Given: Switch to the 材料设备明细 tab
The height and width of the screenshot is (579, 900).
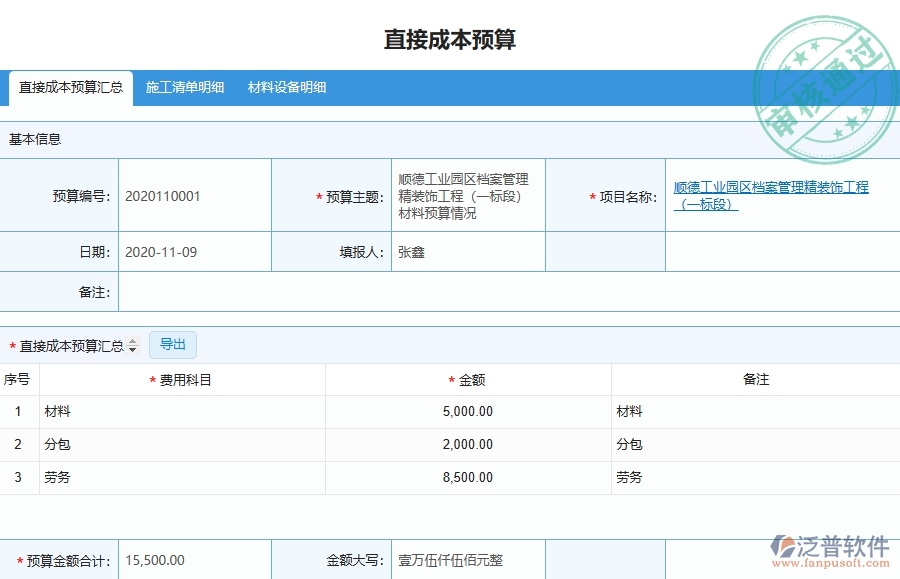Looking at the screenshot, I should (287, 87).
